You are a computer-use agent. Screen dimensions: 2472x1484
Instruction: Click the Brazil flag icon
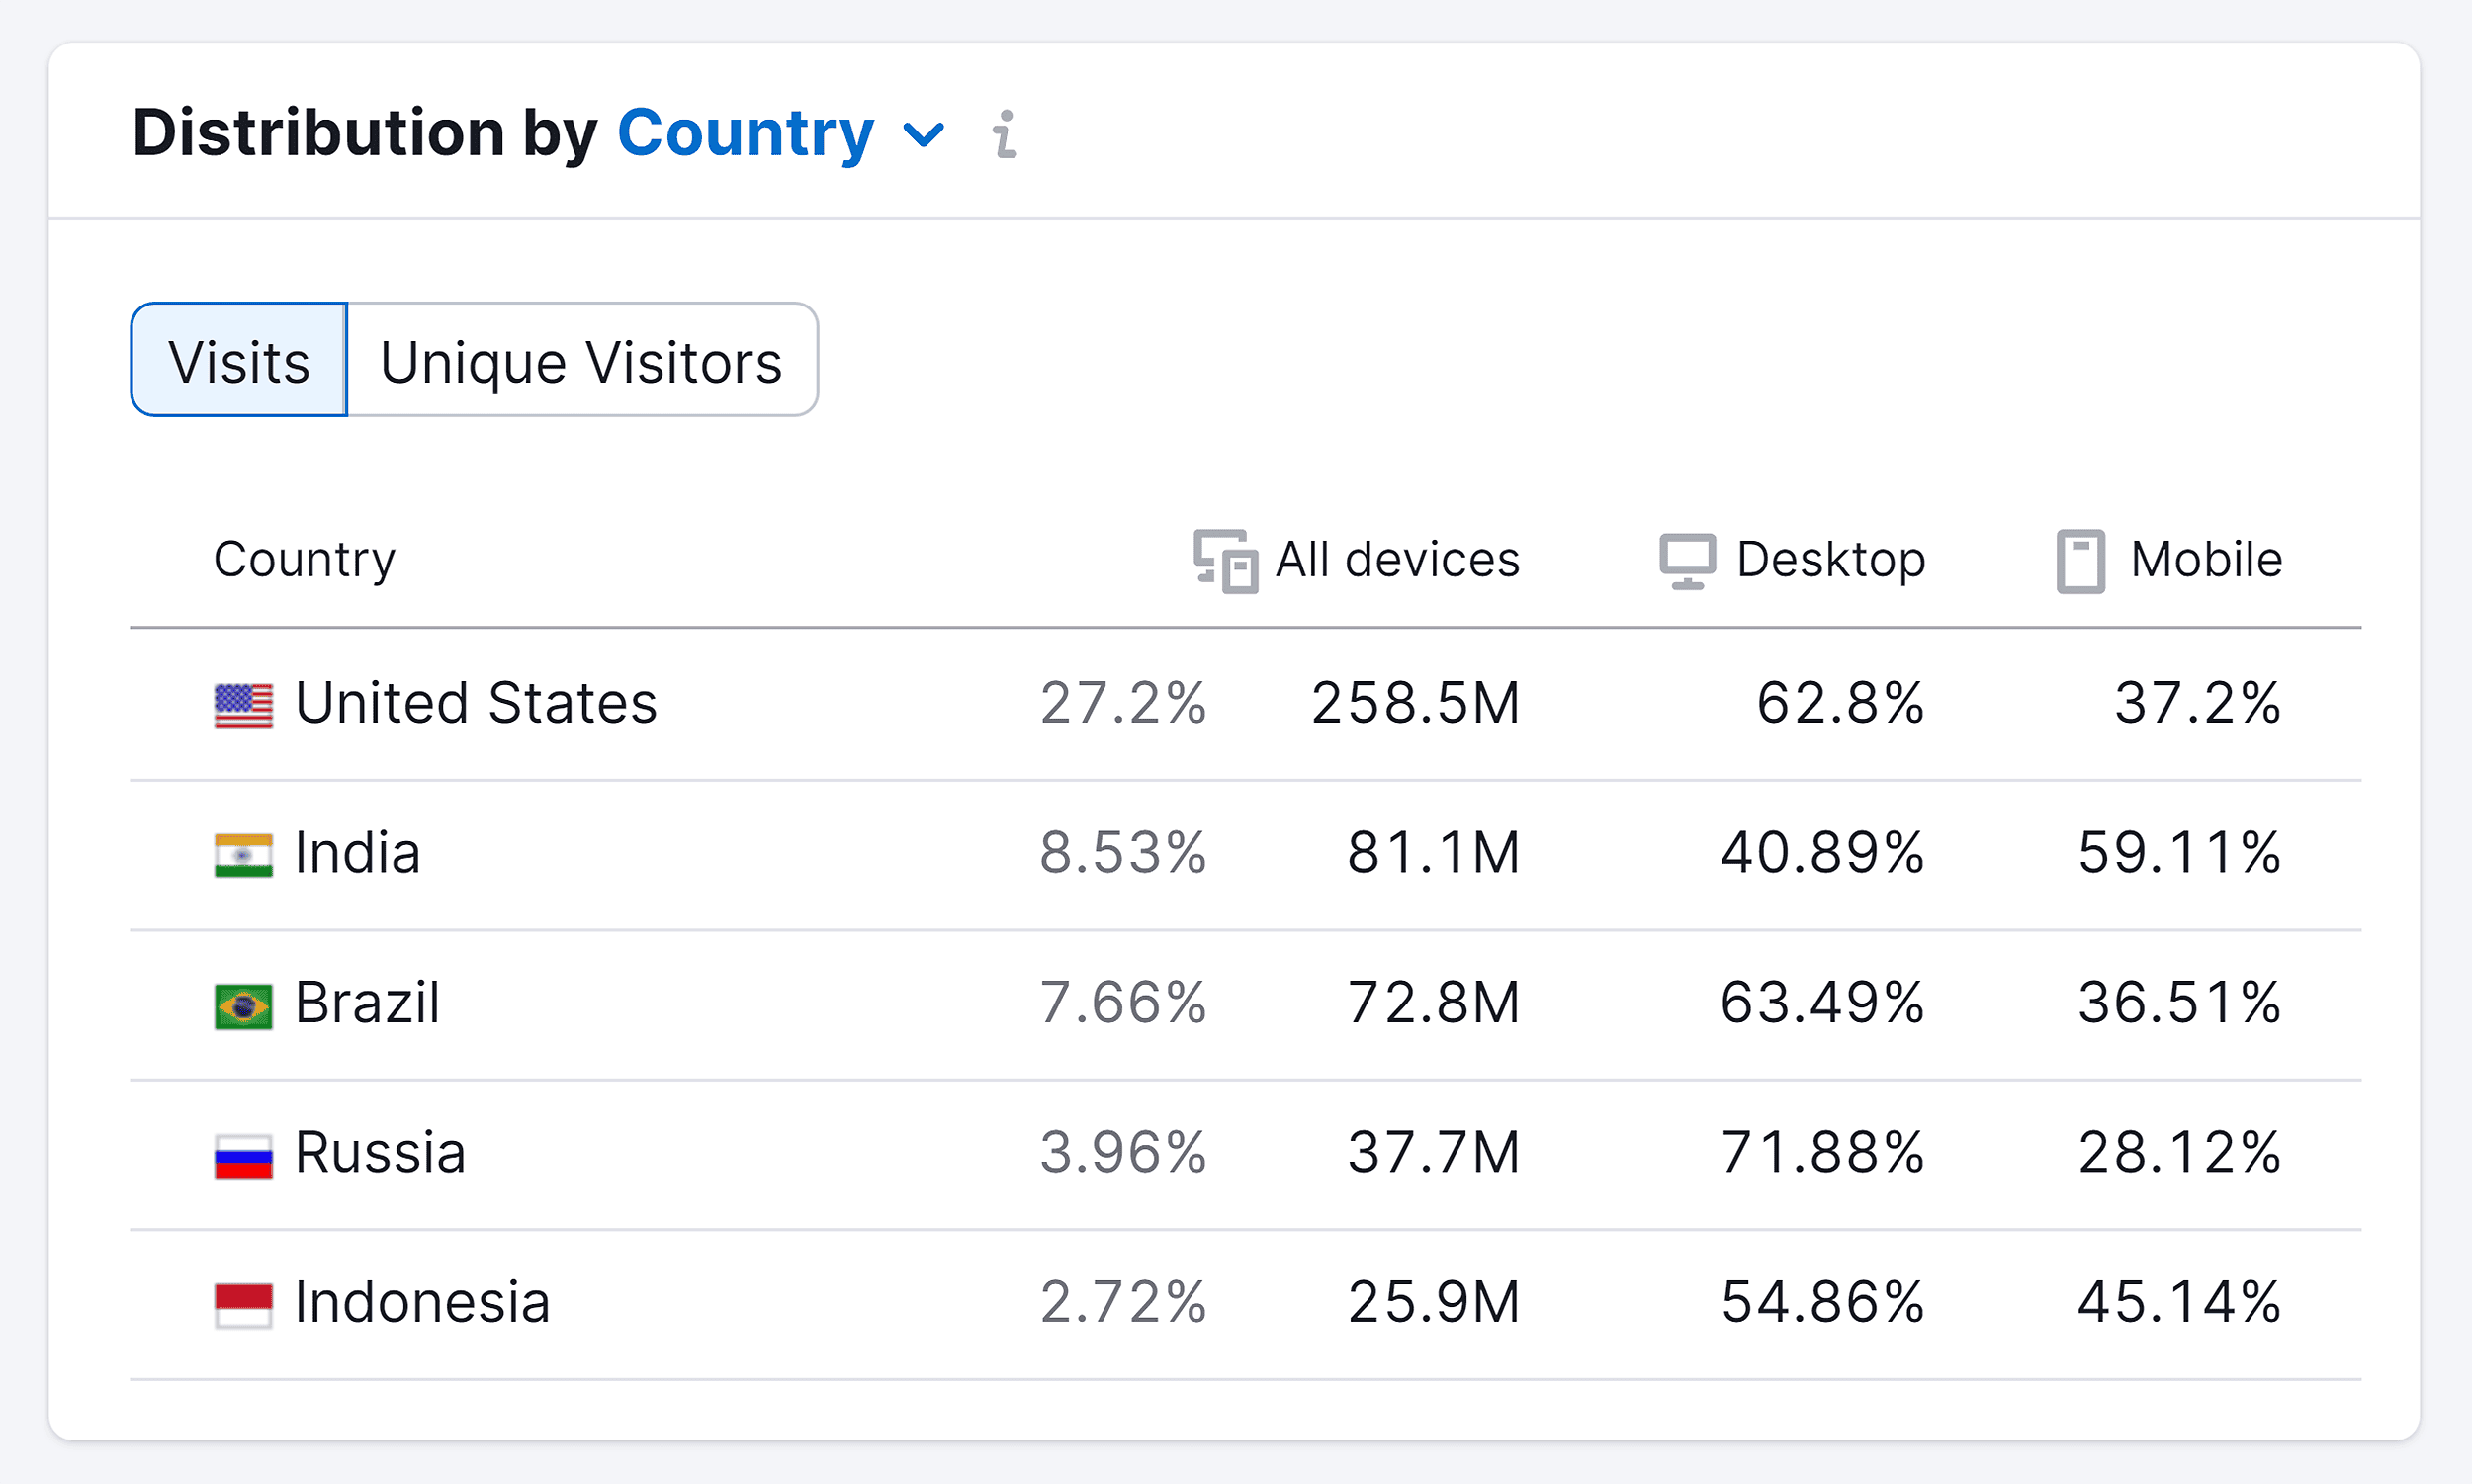[243, 1005]
